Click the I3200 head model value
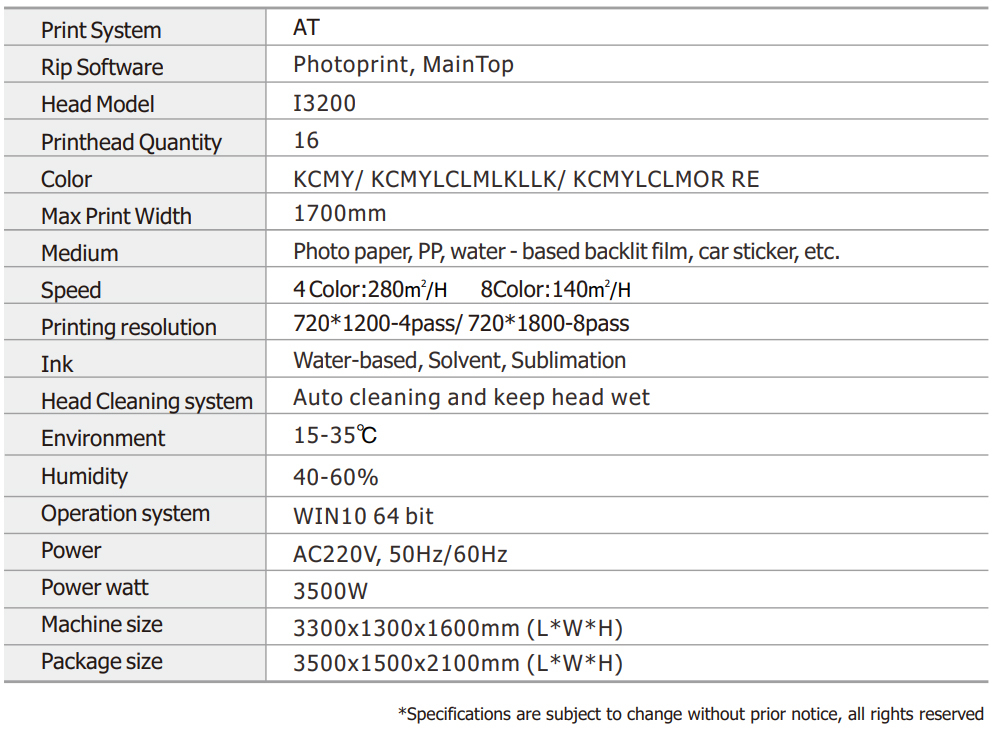The height and width of the screenshot is (731, 1000). pyautogui.click(x=324, y=103)
